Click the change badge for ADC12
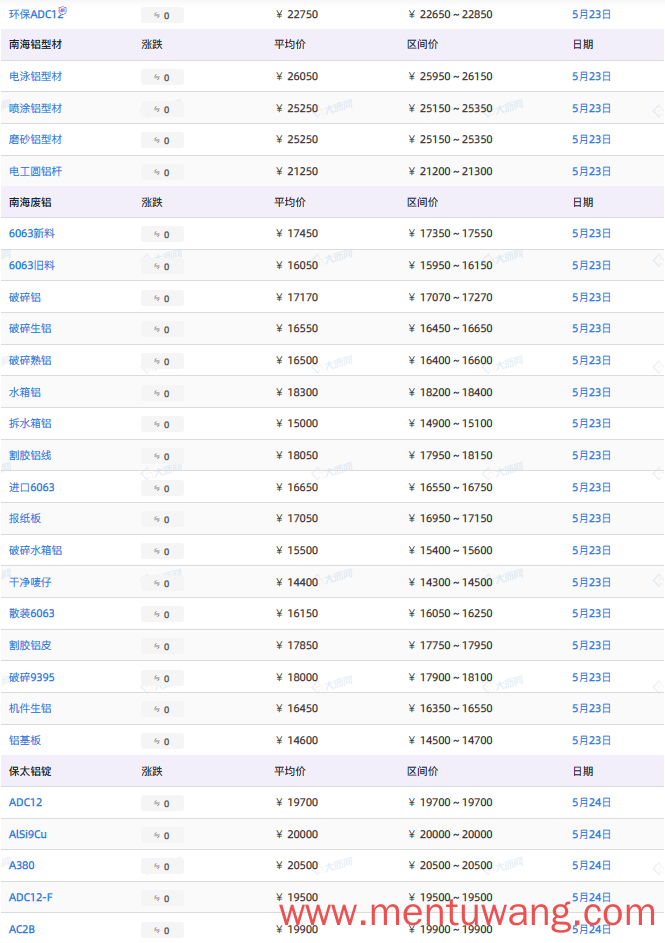The width and height of the screenshot is (665, 943). tap(162, 803)
